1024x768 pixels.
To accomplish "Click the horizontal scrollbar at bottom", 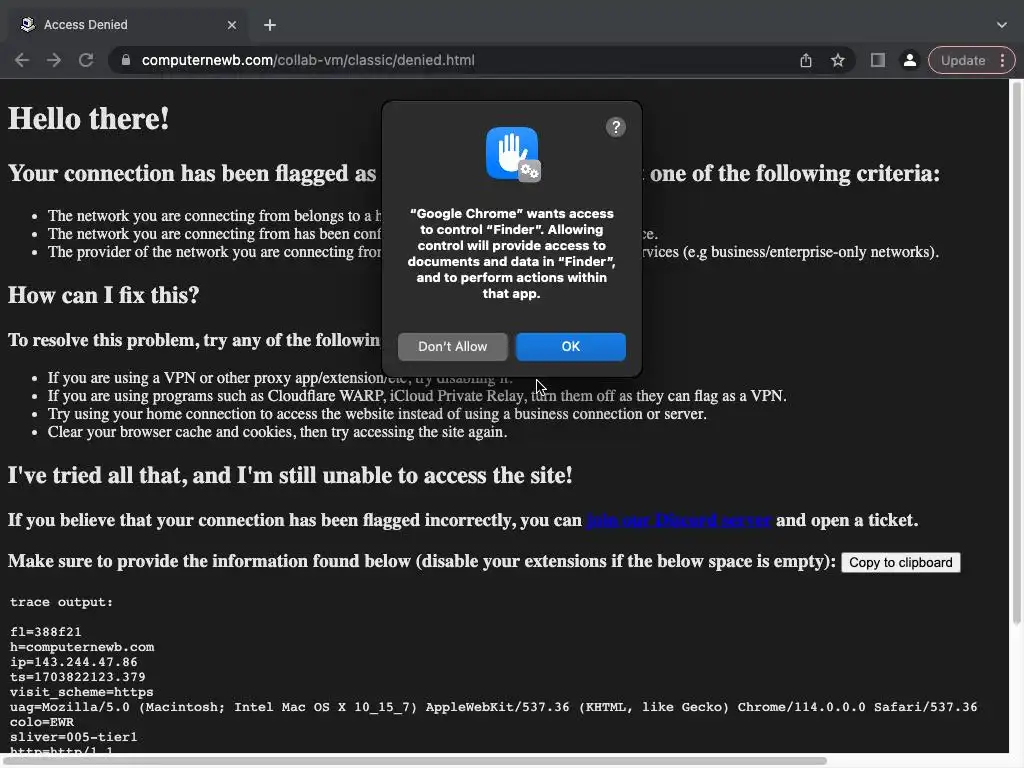I will point(414,761).
